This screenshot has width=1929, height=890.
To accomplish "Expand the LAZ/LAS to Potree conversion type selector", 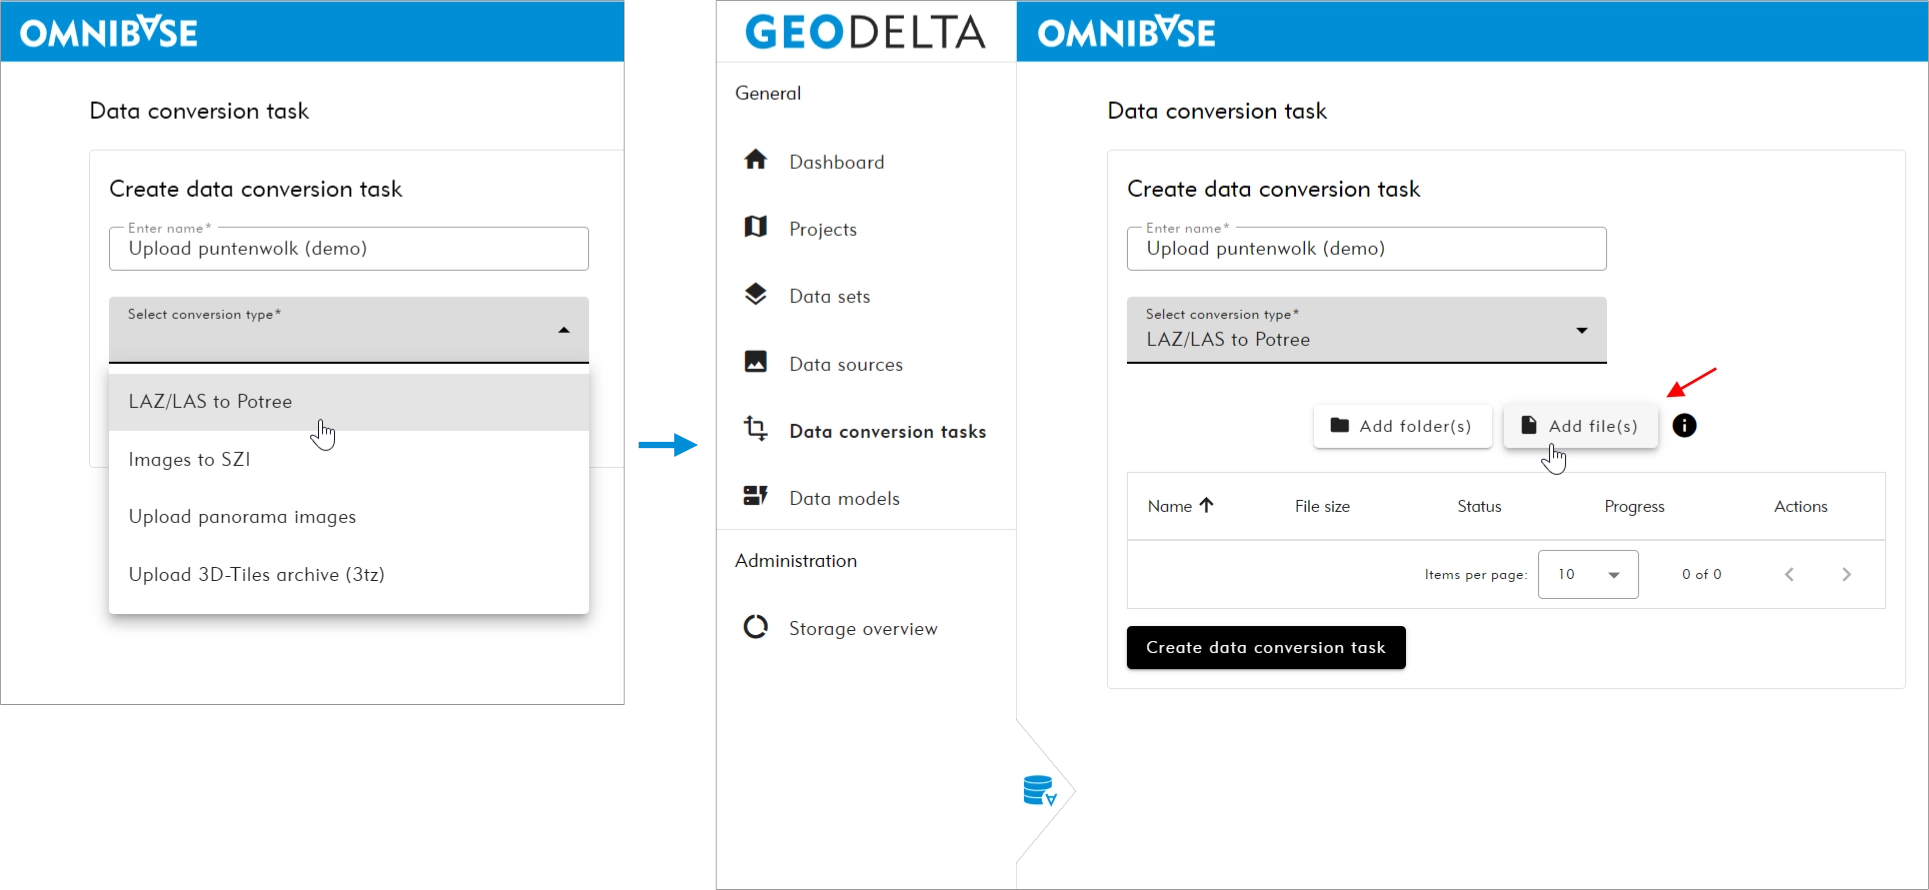I will click(x=1365, y=330).
